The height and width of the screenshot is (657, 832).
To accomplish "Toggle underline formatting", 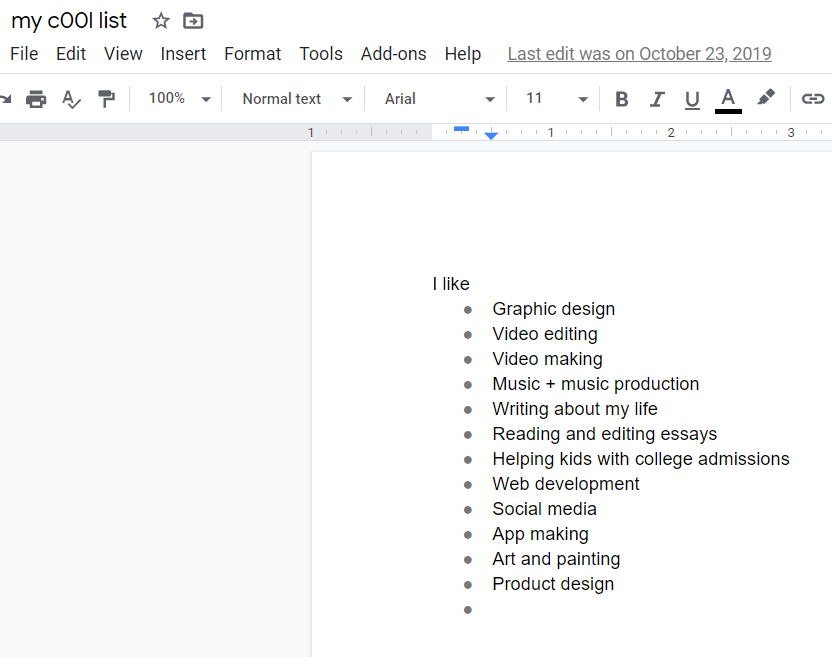I will pos(692,99).
